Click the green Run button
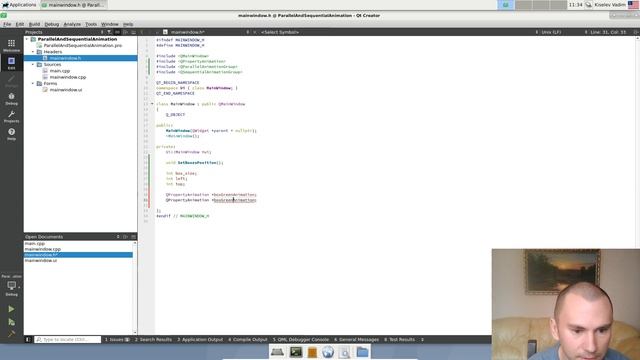This screenshot has width=640, height=360. (11, 309)
